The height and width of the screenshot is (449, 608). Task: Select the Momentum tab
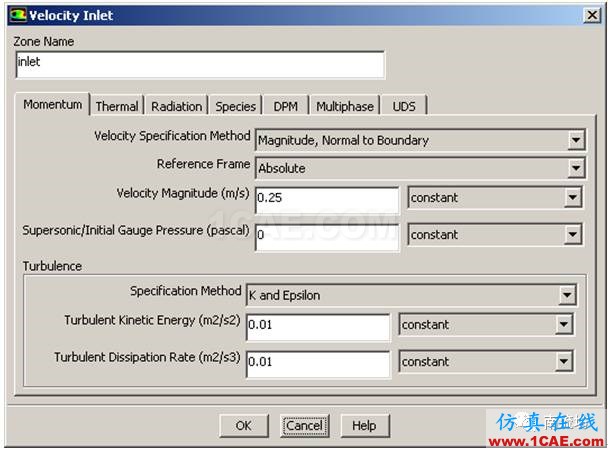pos(52,104)
